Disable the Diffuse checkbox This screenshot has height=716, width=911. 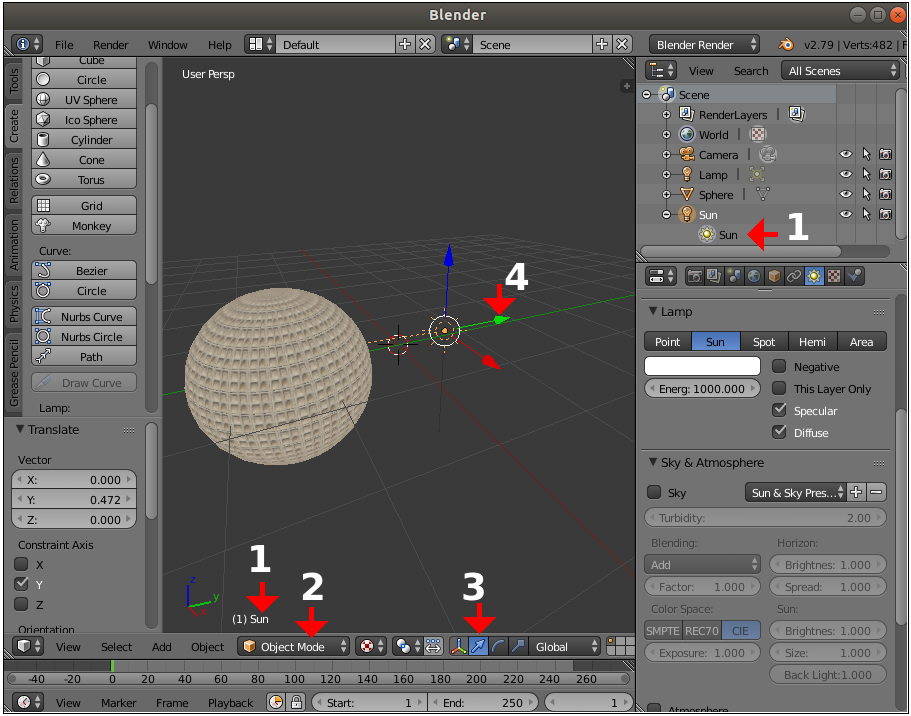[x=779, y=432]
